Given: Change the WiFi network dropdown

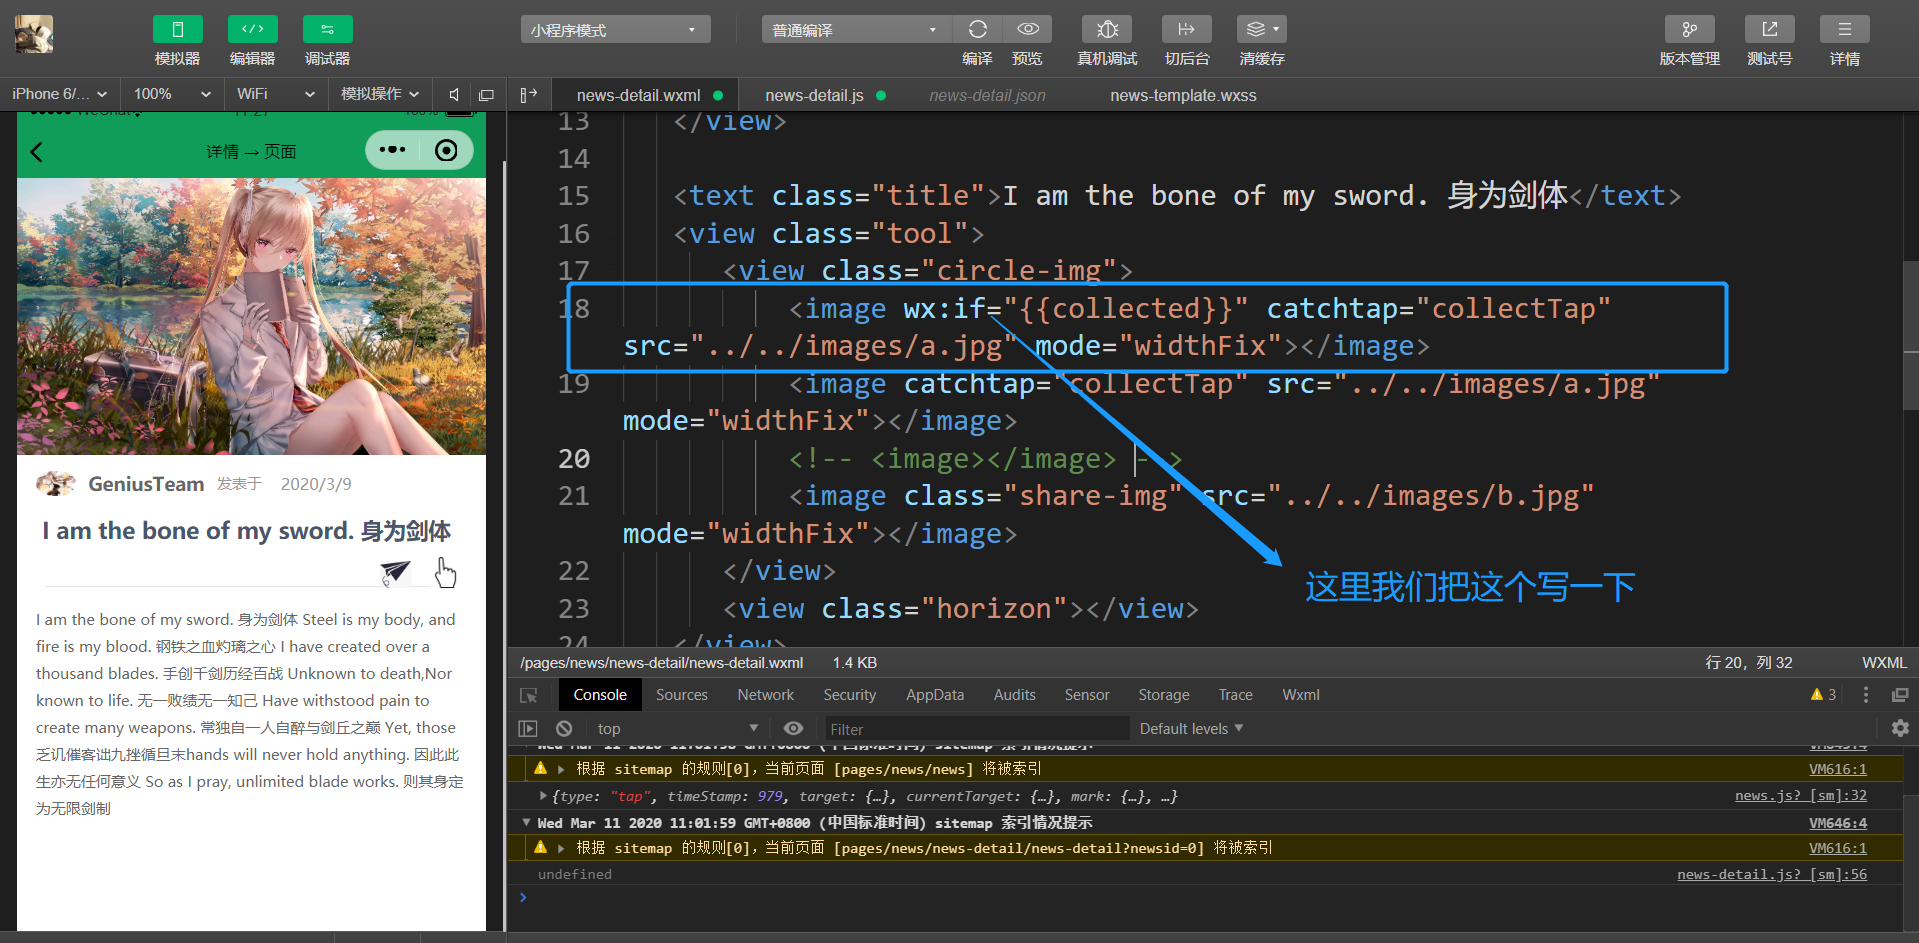Looking at the screenshot, I should coord(276,94).
